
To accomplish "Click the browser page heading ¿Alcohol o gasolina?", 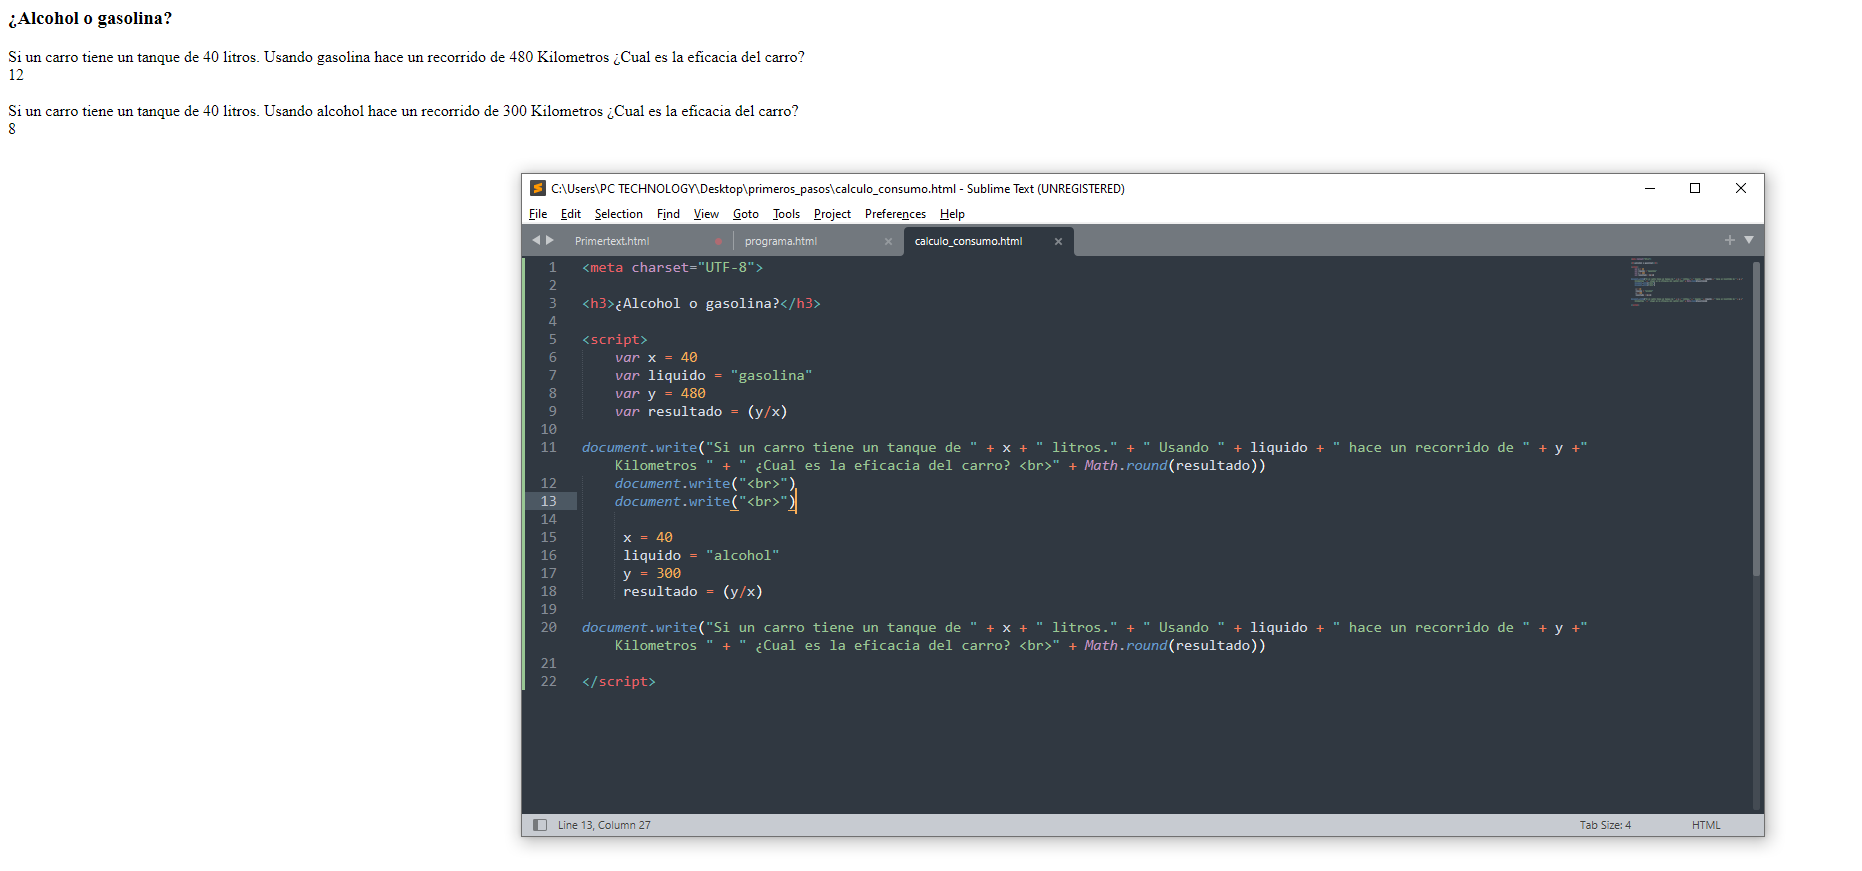I will 90,18.
